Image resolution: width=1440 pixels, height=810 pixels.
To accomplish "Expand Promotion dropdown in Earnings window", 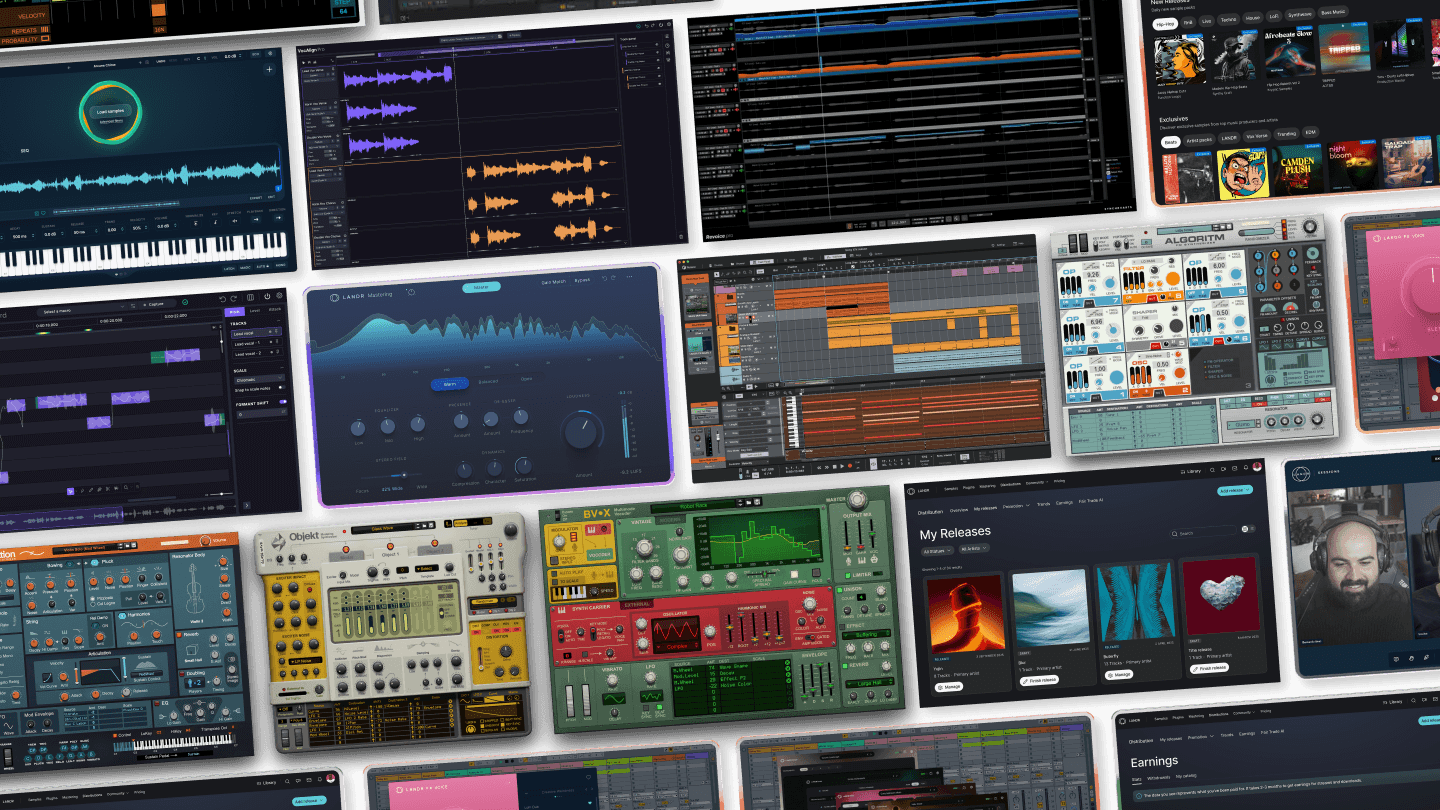I will point(1201,737).
